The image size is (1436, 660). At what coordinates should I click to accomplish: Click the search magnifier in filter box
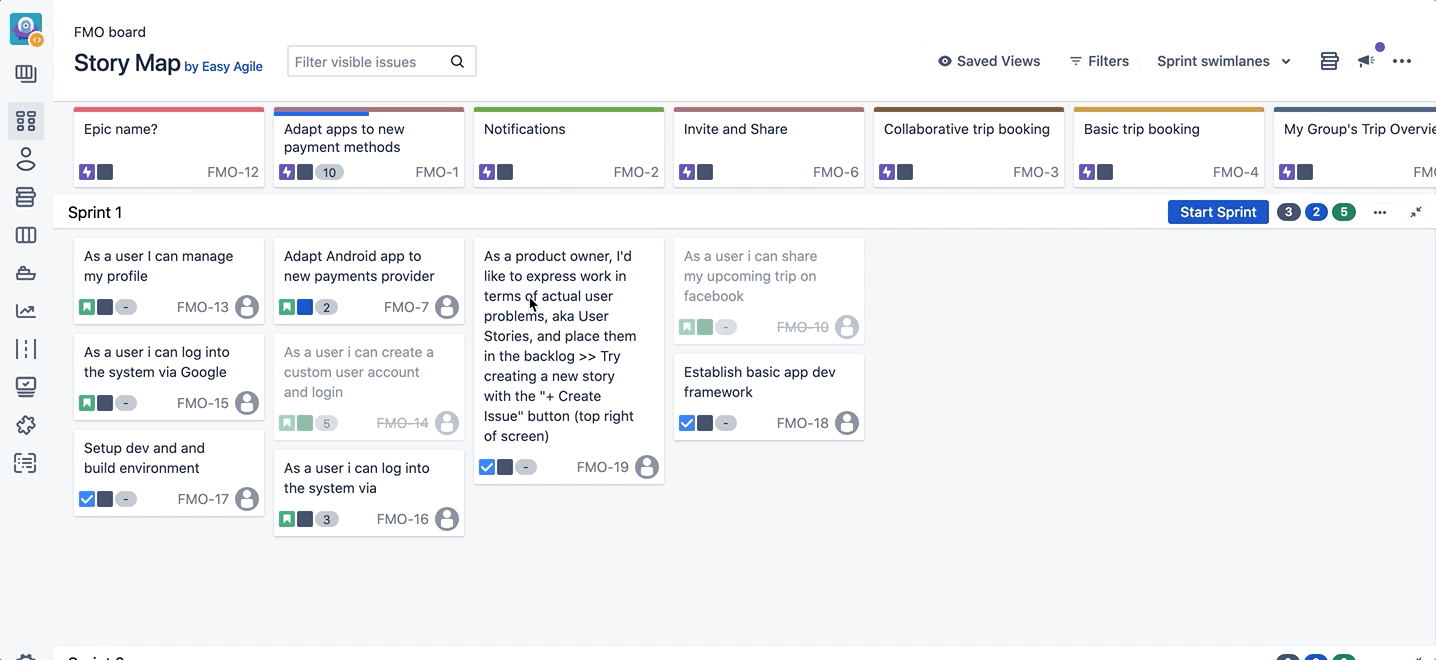click(457, 62)
